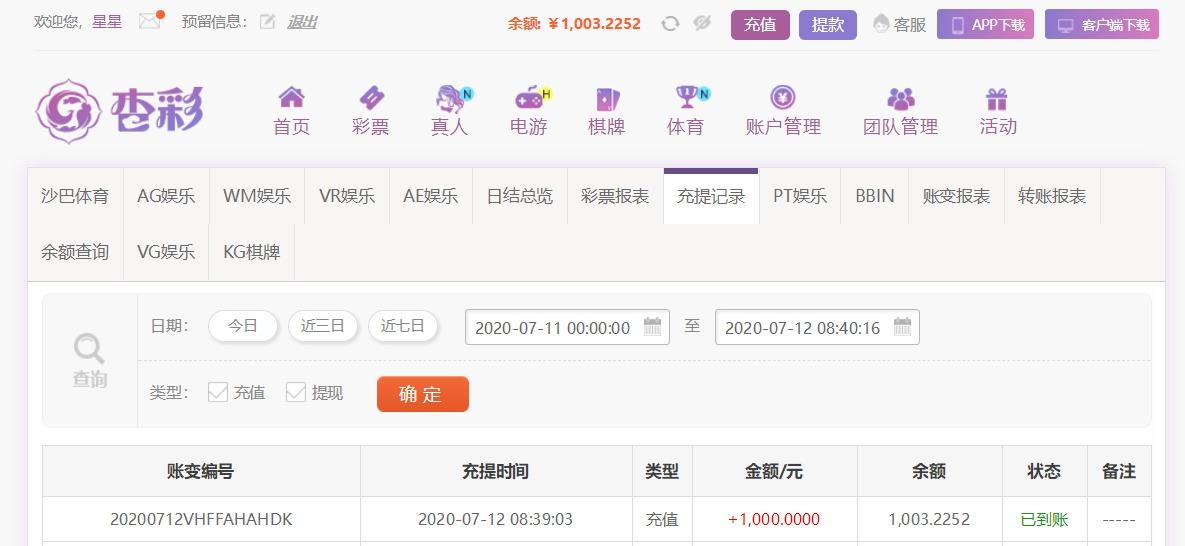Image resolution: width=1185 pixels, height=546 pixels.
Task: Select the 近七日 date range
Action: click(x=403, y=326)
